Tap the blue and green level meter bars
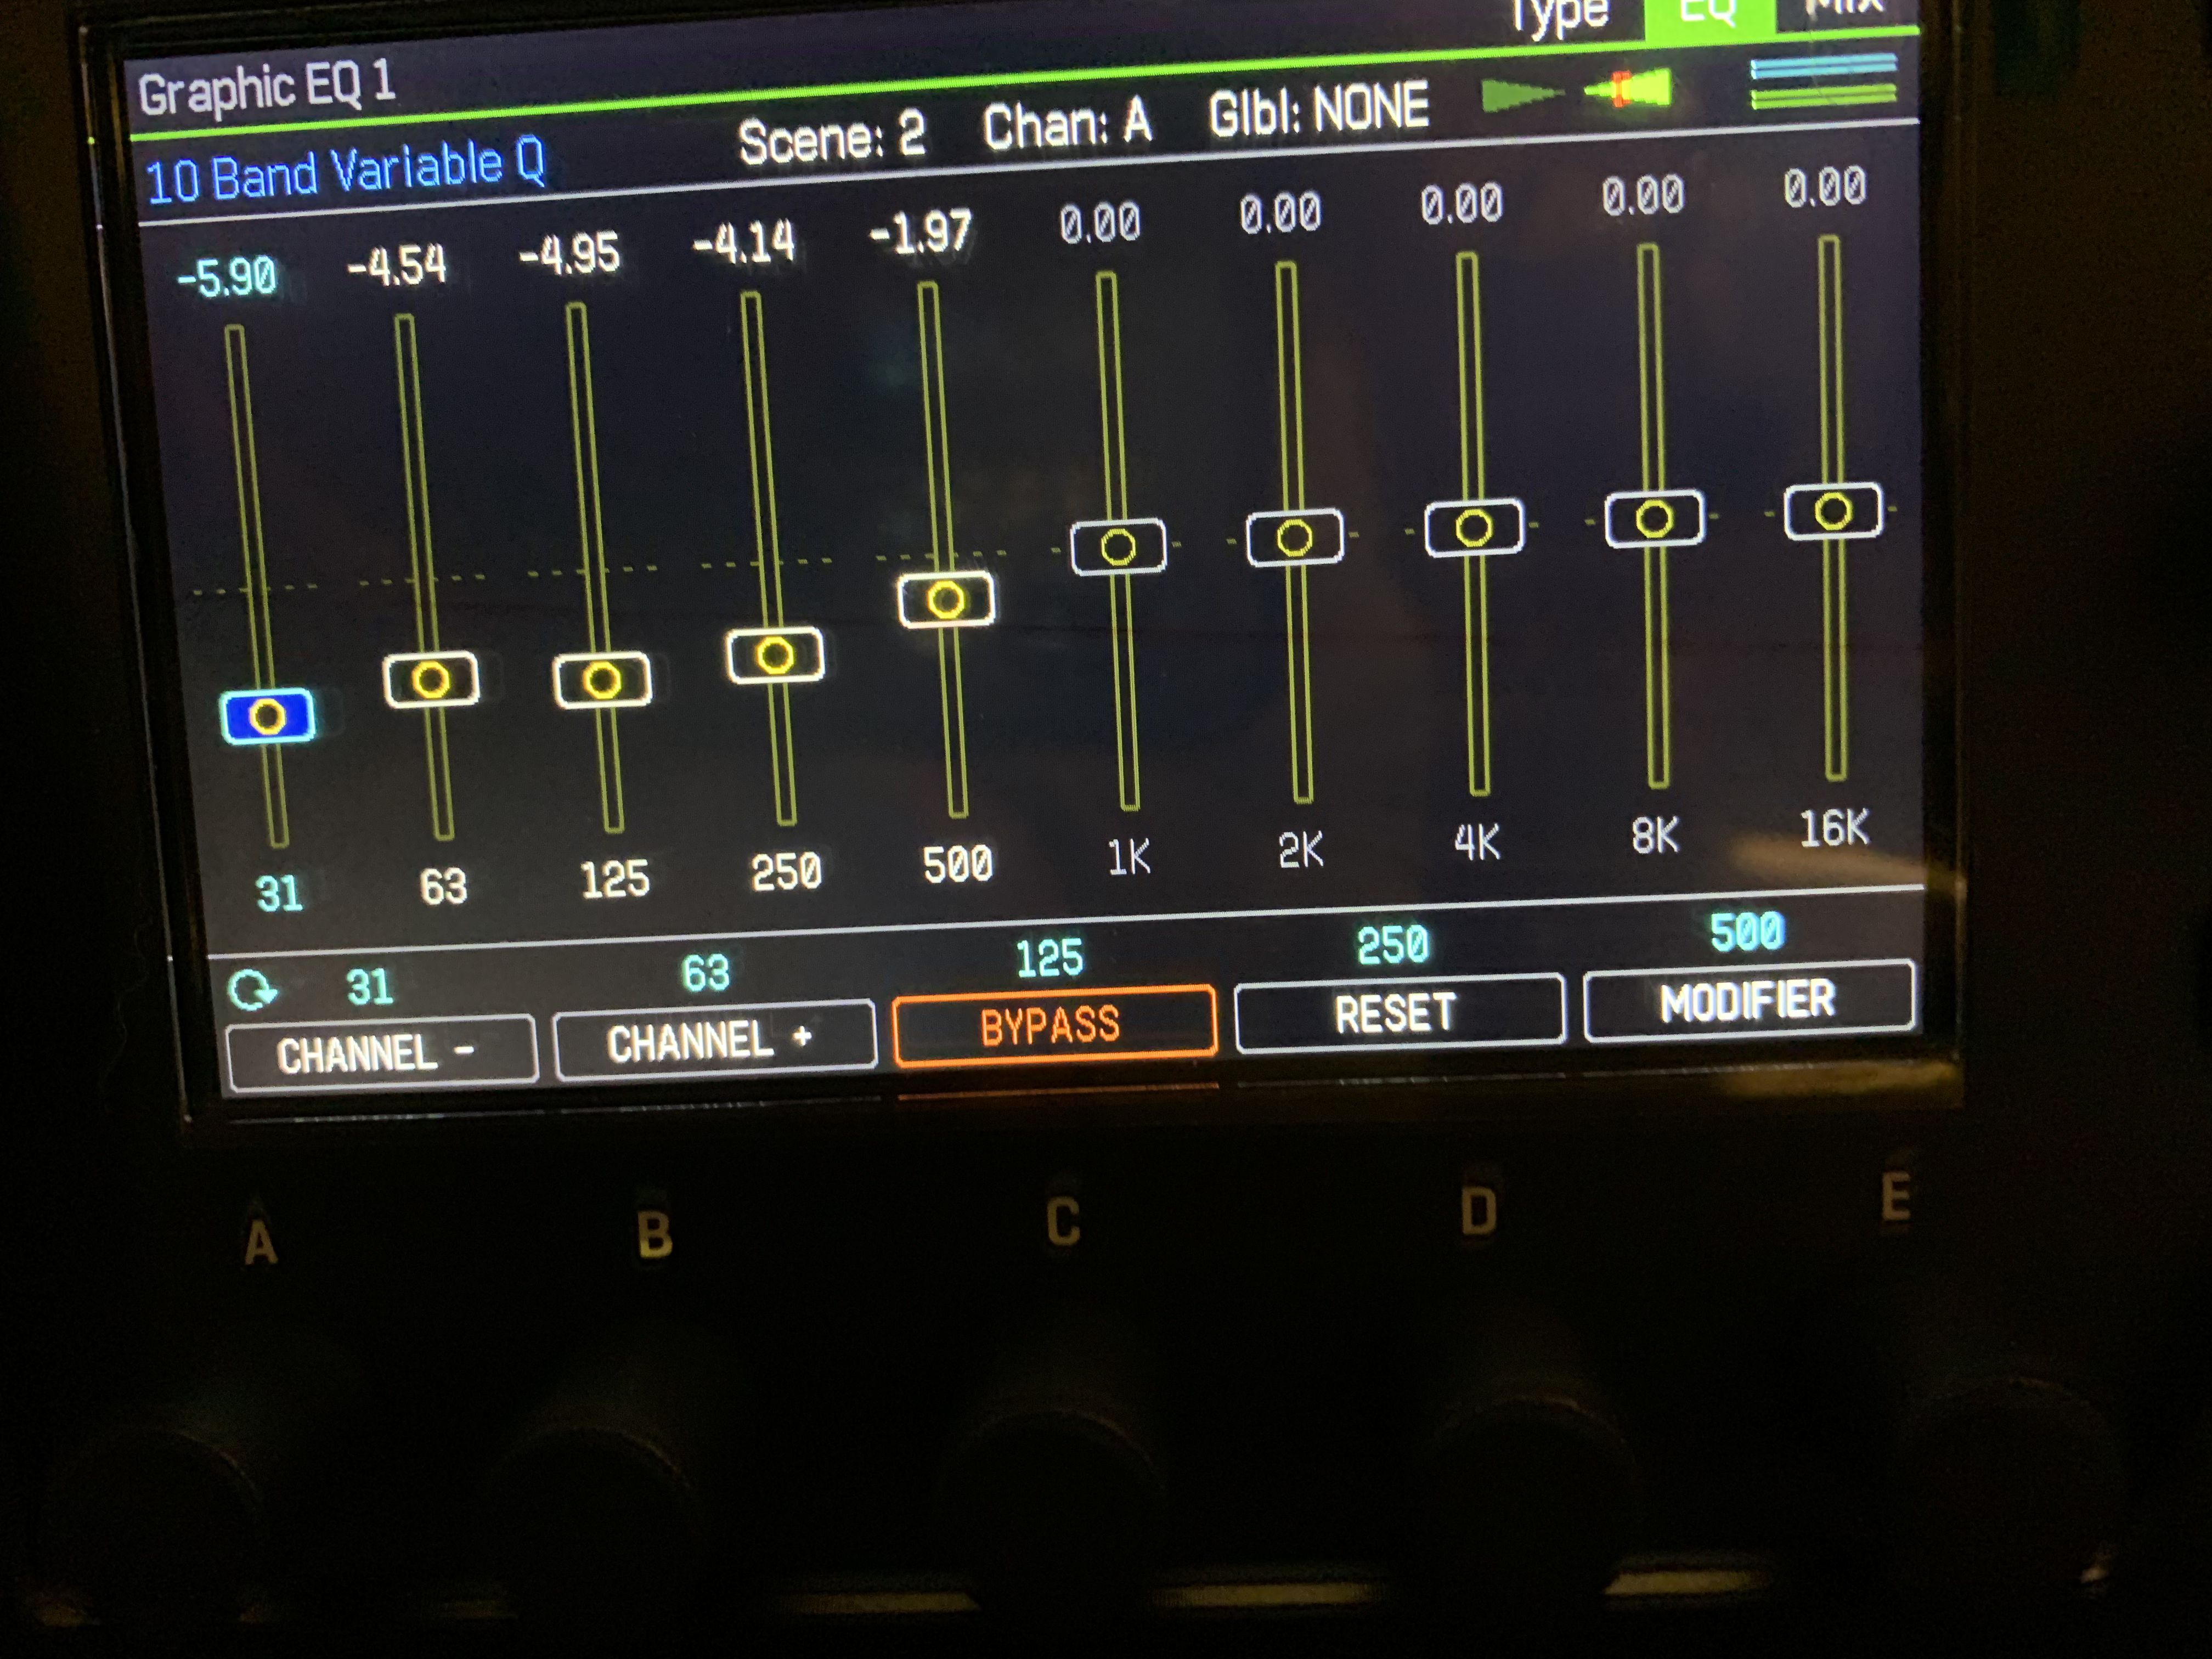 pos(1823,82)
